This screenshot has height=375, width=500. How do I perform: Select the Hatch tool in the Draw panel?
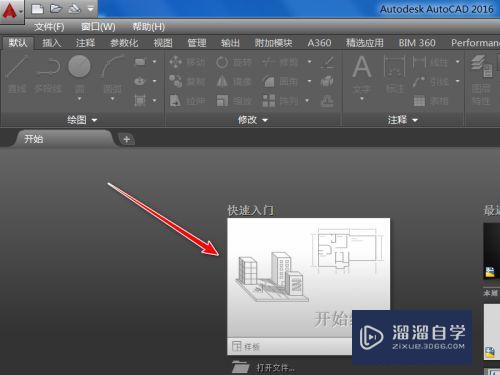(x=140, y=100)
